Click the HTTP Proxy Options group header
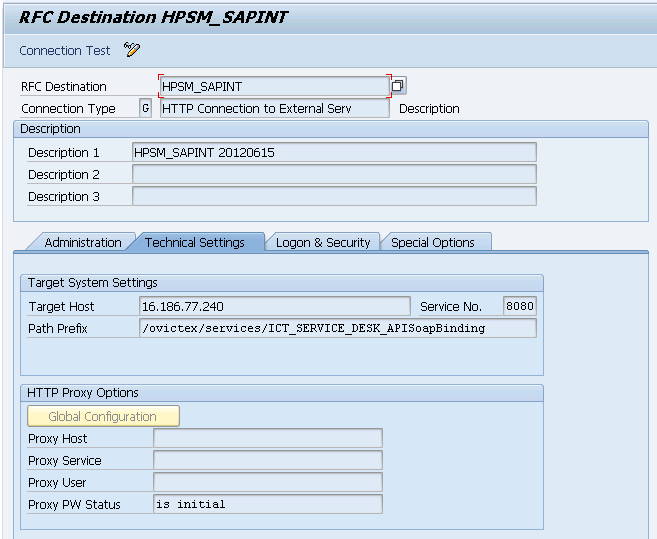This screenshot has height=539, width=657. tap(282, 393)
